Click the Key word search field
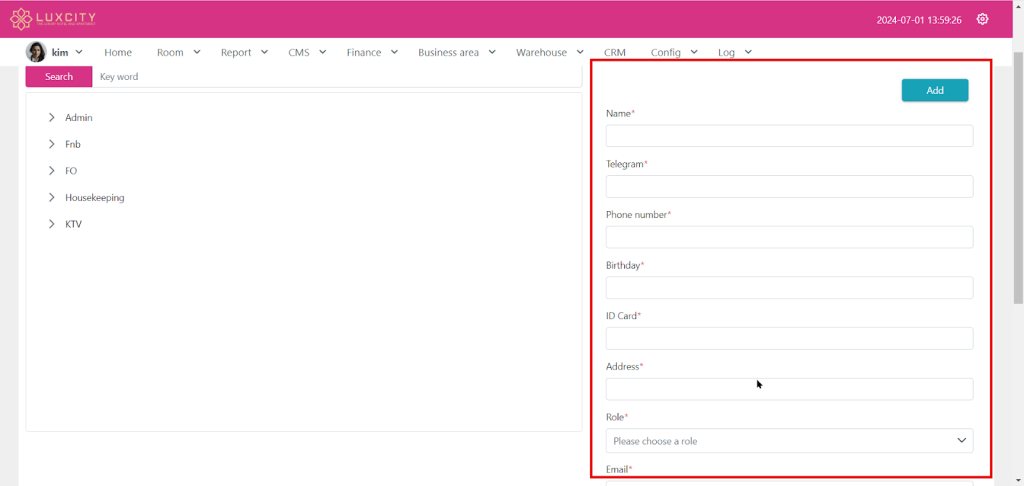This screenshot has height=486, width=1024. pos(336,77)
